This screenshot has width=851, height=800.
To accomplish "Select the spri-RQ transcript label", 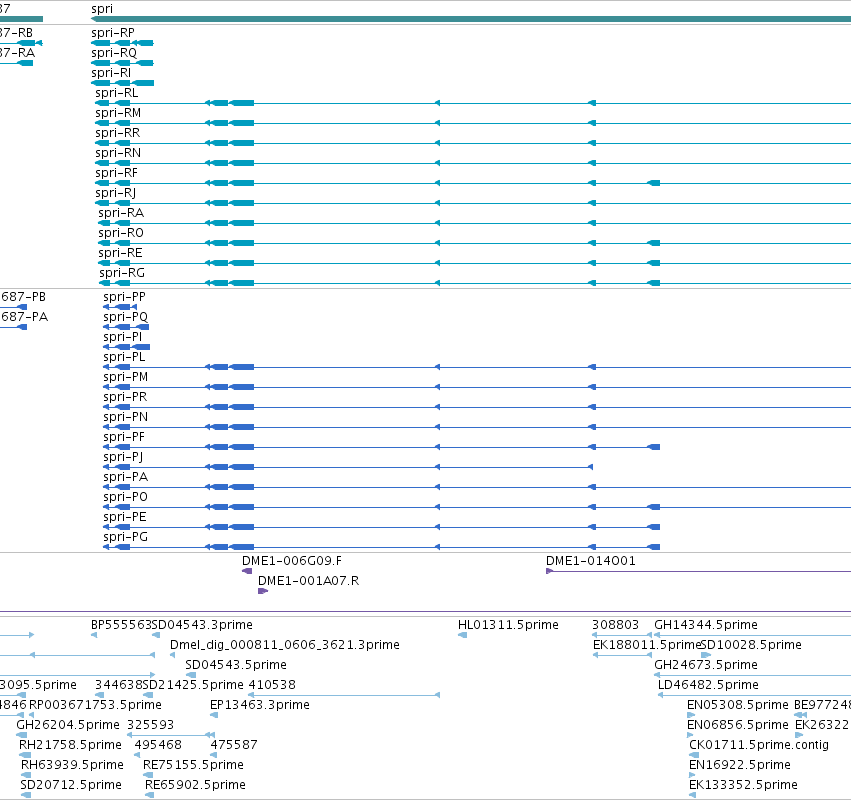I will coord(114,53).
